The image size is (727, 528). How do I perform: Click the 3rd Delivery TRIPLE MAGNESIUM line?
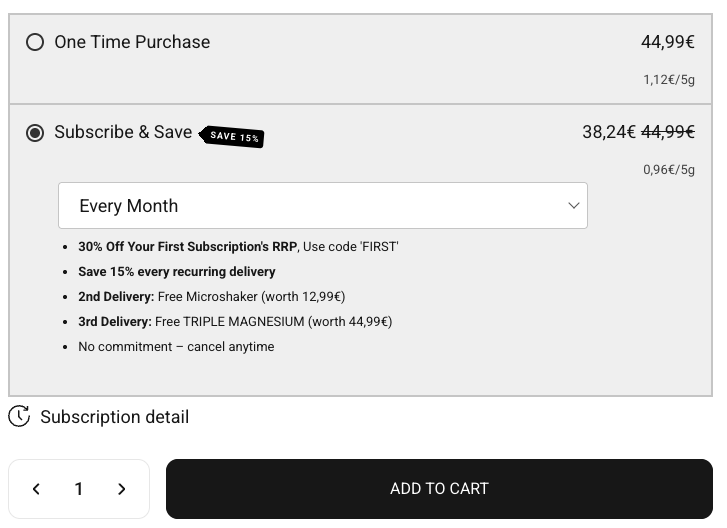[x=235, y=321]
